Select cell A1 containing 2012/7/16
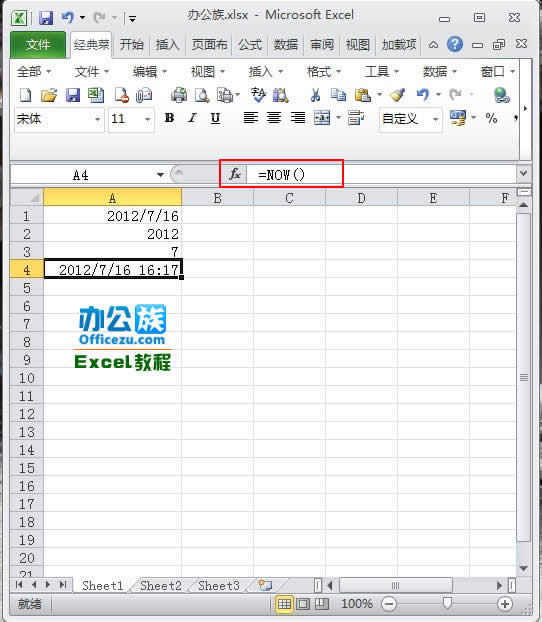 point(112,216)
